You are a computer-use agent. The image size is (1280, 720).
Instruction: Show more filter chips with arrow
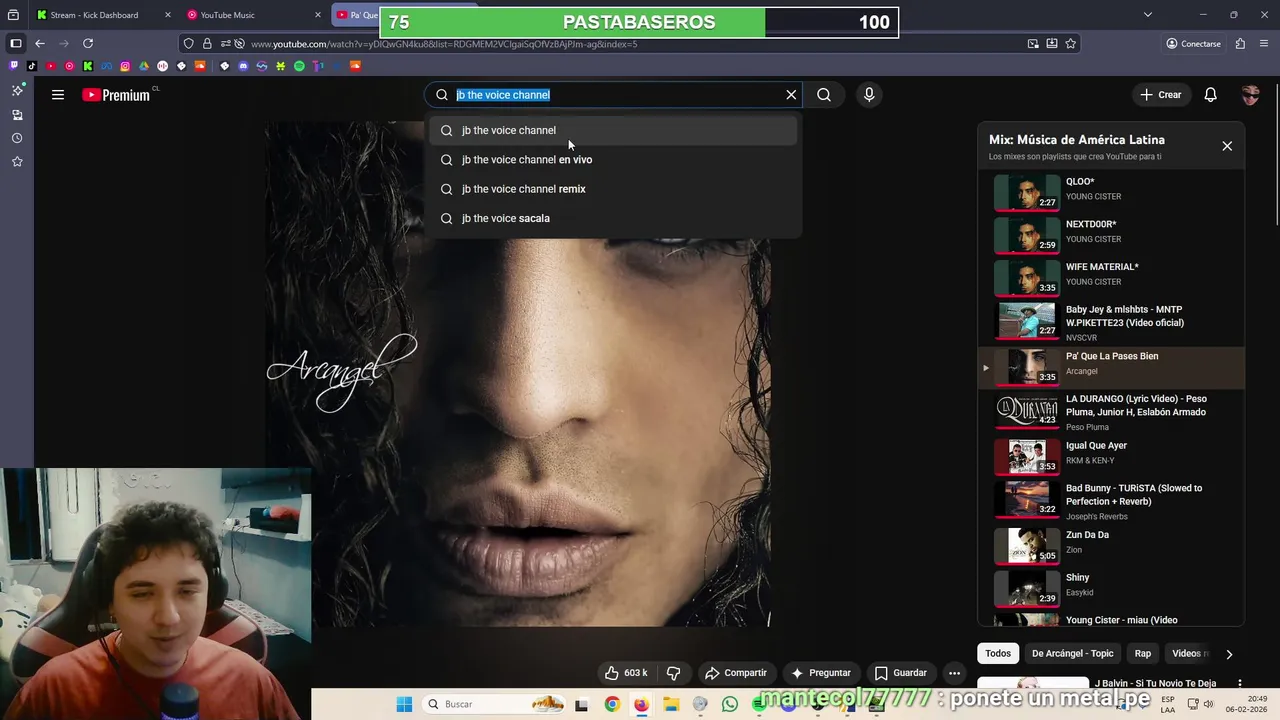pos(1229,654)
